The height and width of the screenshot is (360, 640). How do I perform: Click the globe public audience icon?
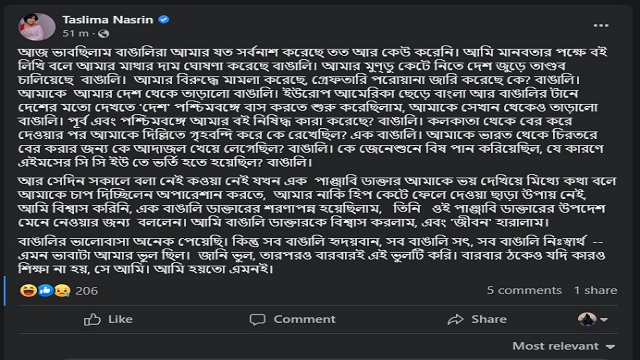coord(104,33)
